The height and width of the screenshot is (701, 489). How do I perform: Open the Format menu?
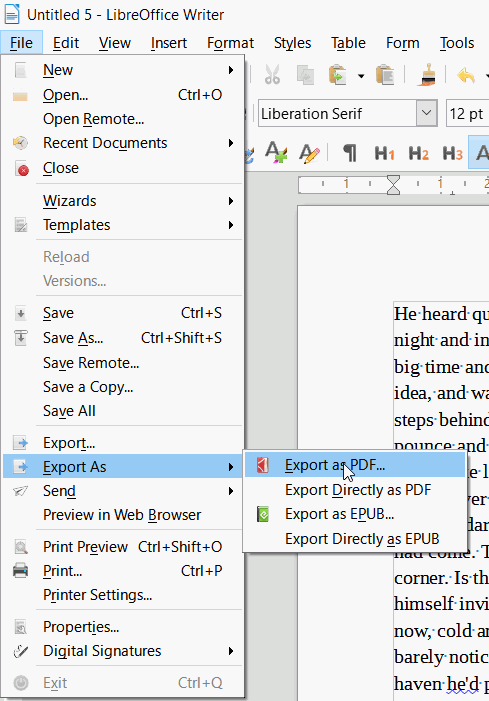tap(230, 43)
